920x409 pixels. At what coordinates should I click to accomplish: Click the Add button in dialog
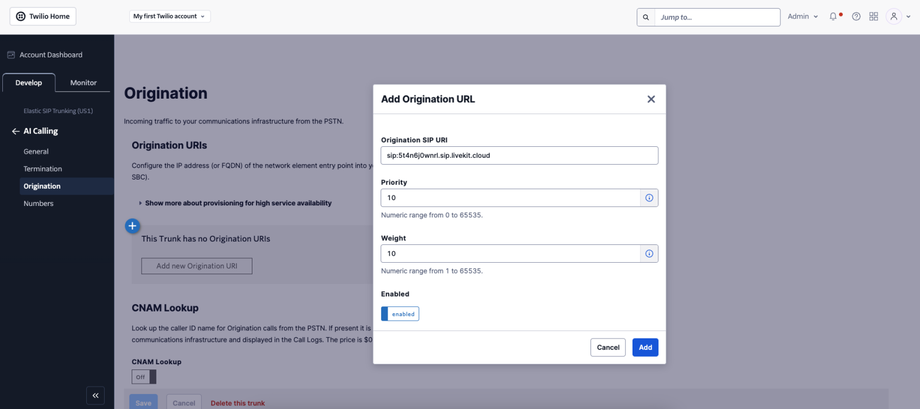click(645, 347)
